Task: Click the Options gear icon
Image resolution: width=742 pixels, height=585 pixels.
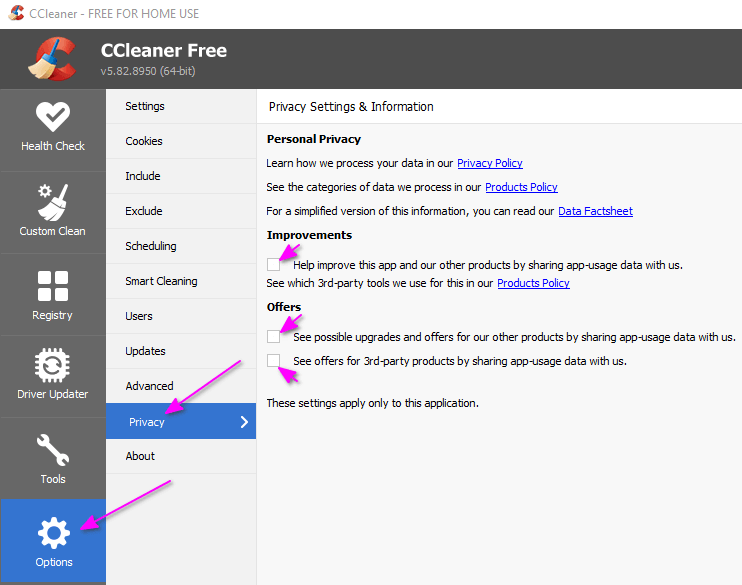Action: pyautogui.click(x=53, y=533)
